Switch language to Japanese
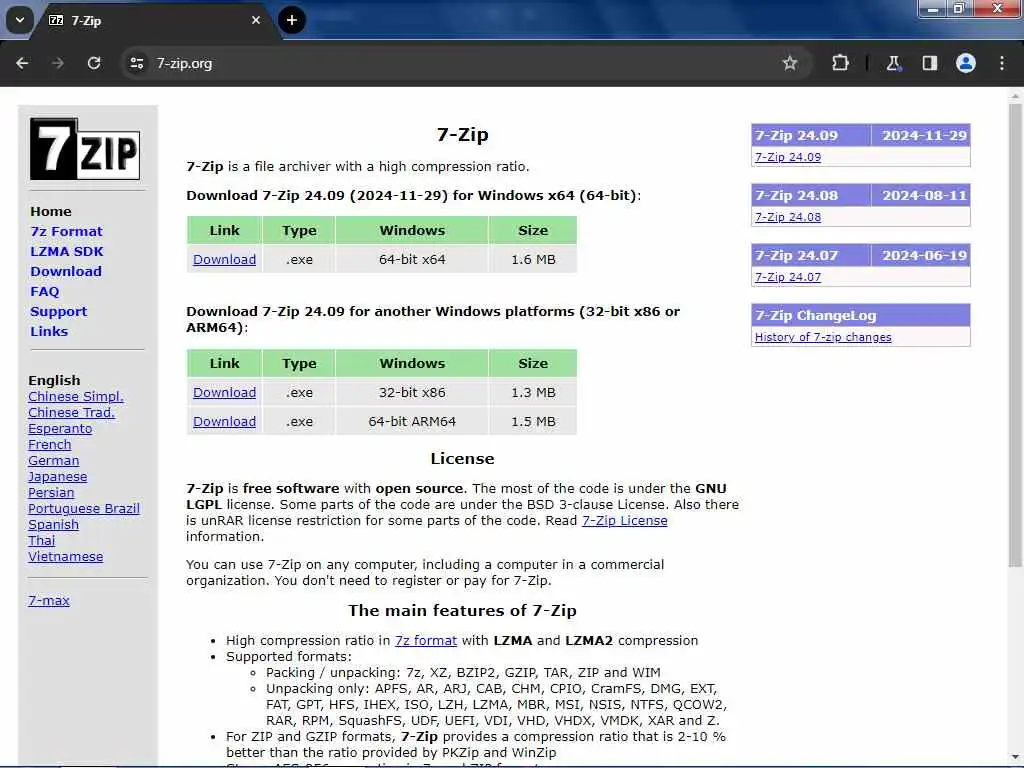This screenshot has width=1024, height=768. (x=57, y=477)
